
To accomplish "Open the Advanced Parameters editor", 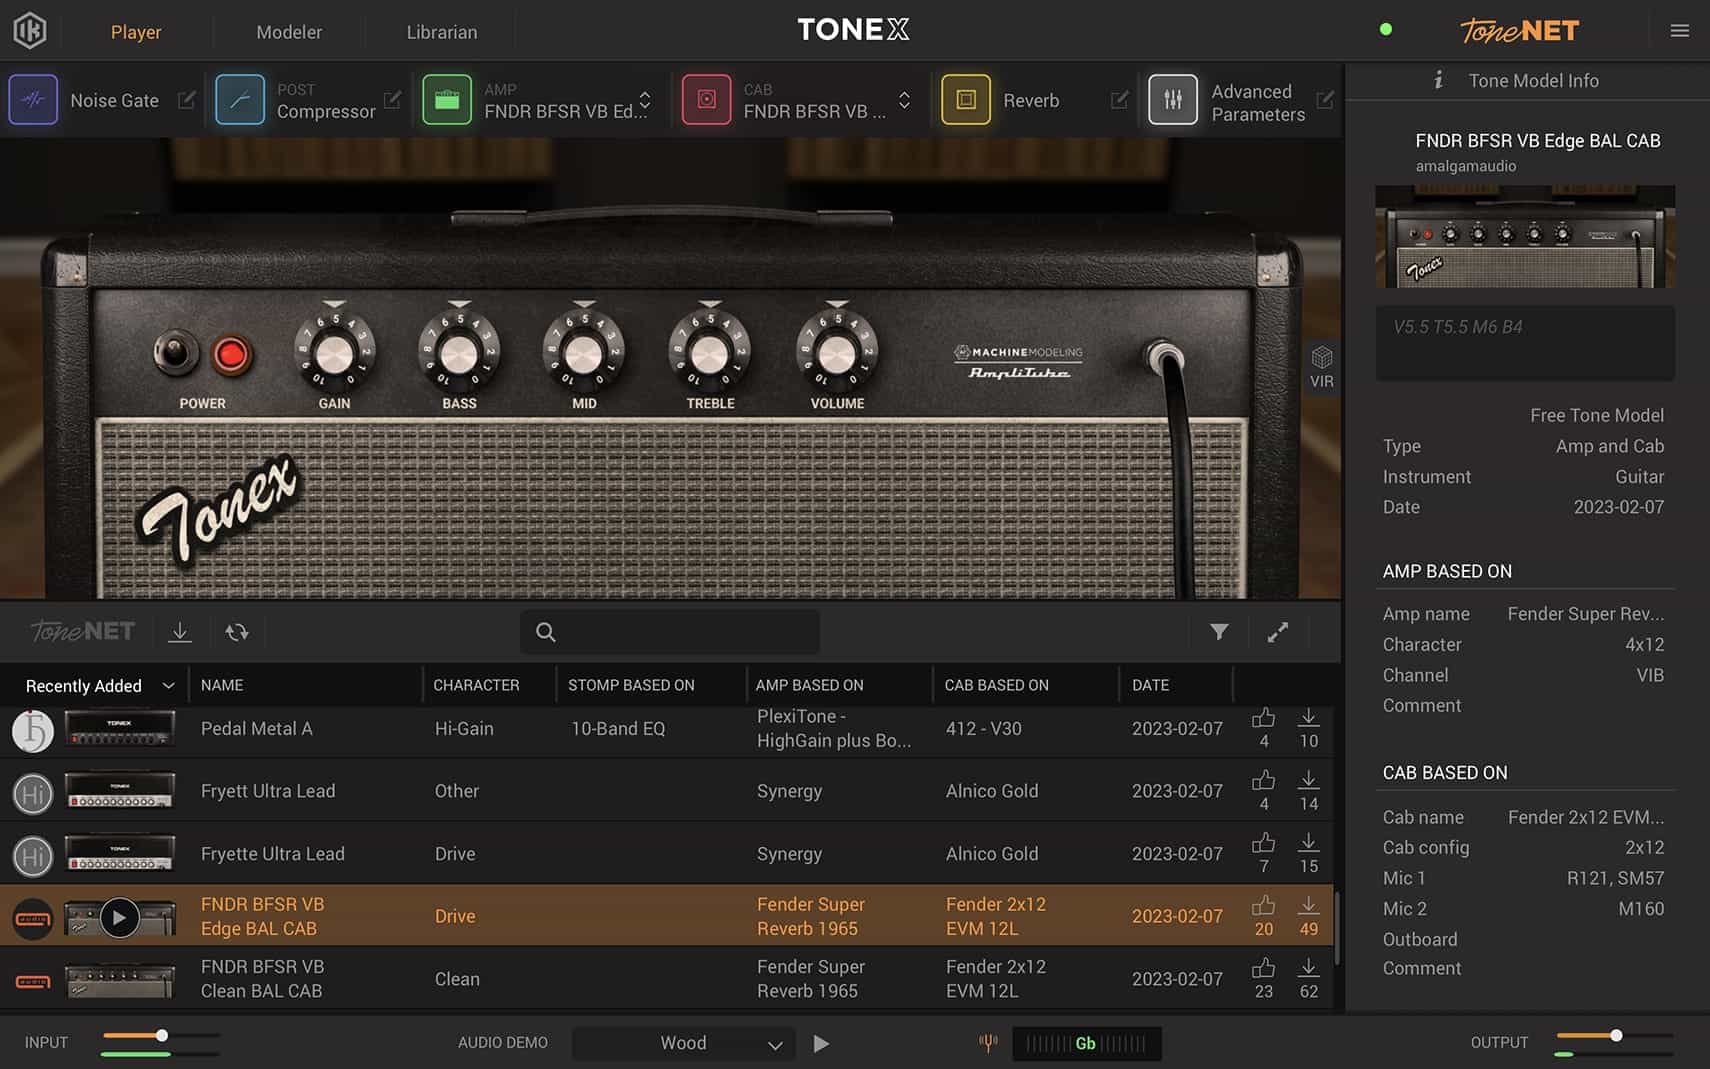I will (1325, 100).
